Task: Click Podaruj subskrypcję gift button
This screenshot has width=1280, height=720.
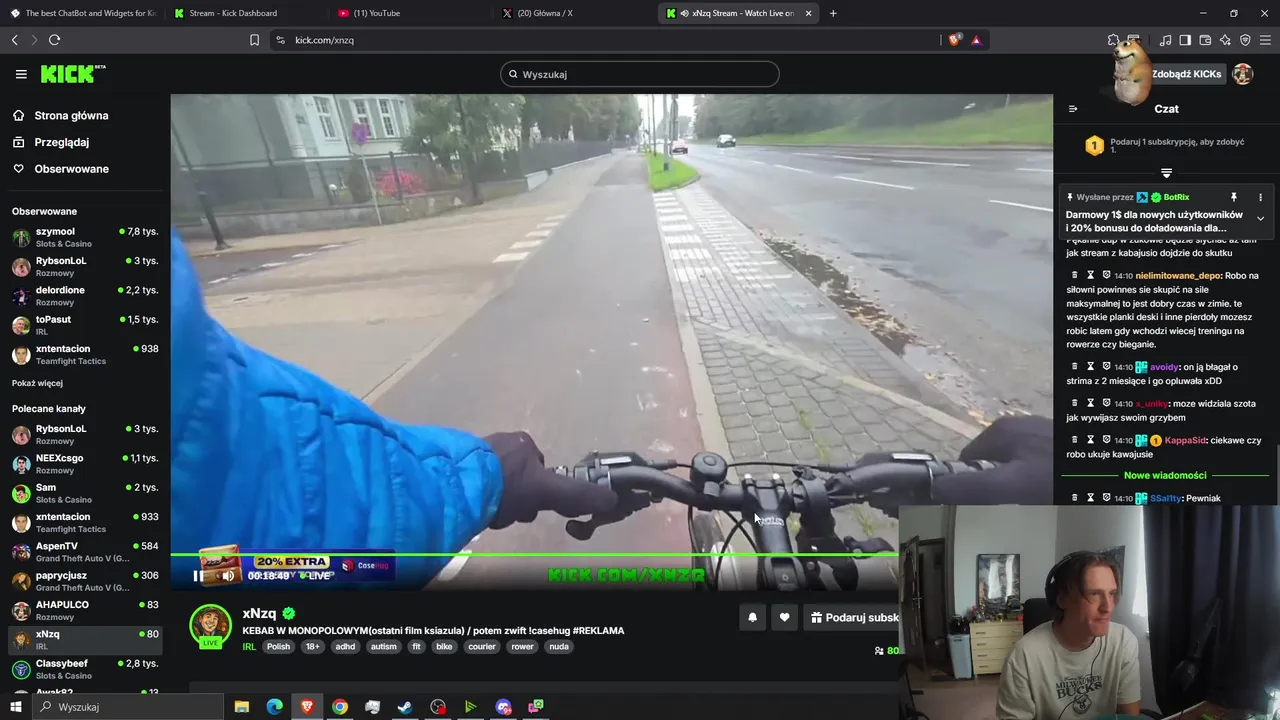Action: coord(852,618)
